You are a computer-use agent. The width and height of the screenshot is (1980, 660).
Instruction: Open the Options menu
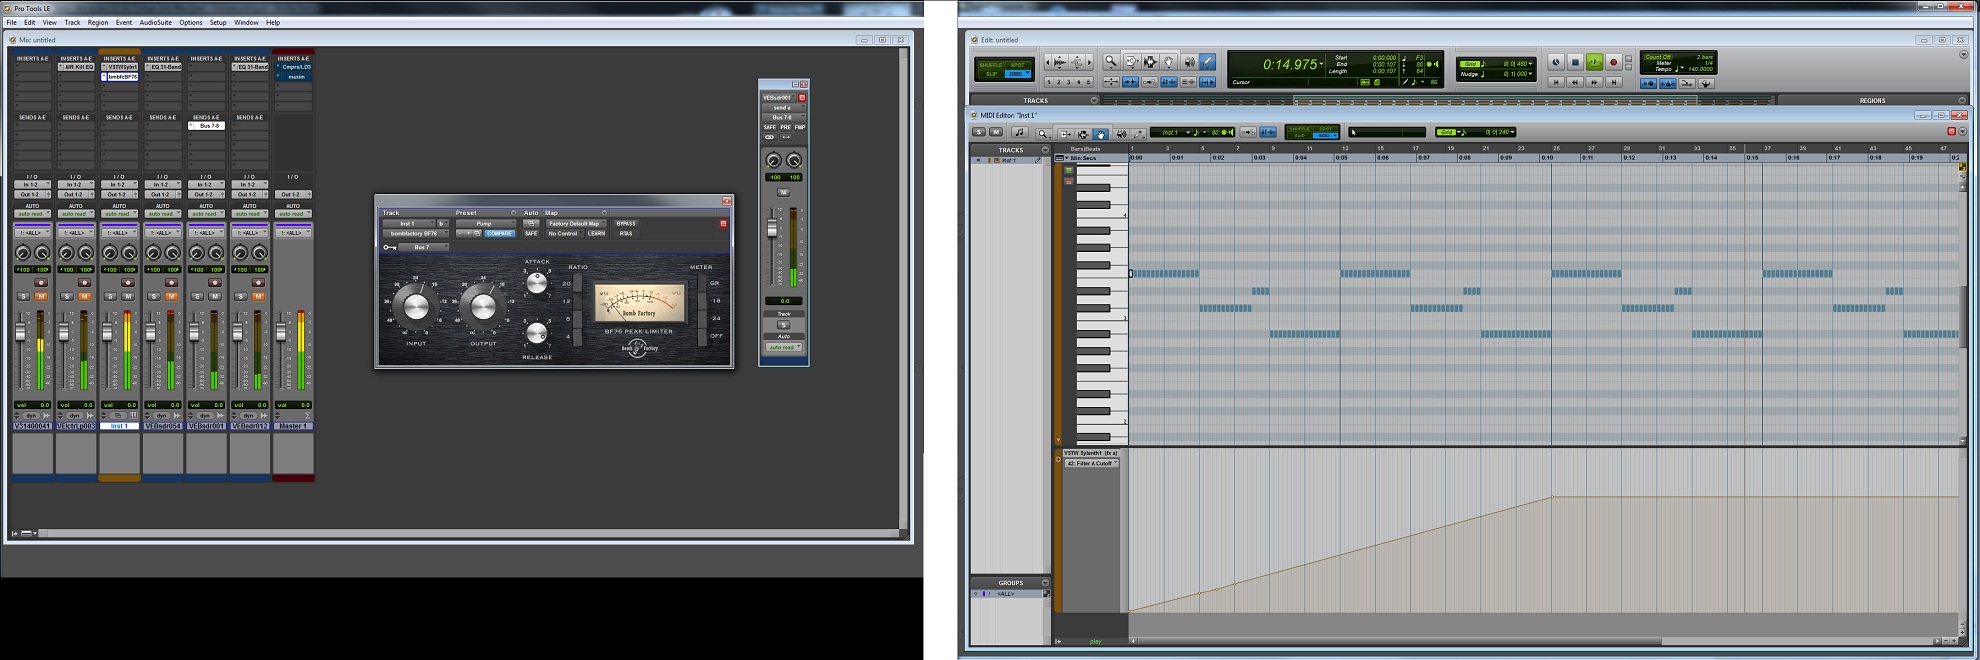click(191, 22)
